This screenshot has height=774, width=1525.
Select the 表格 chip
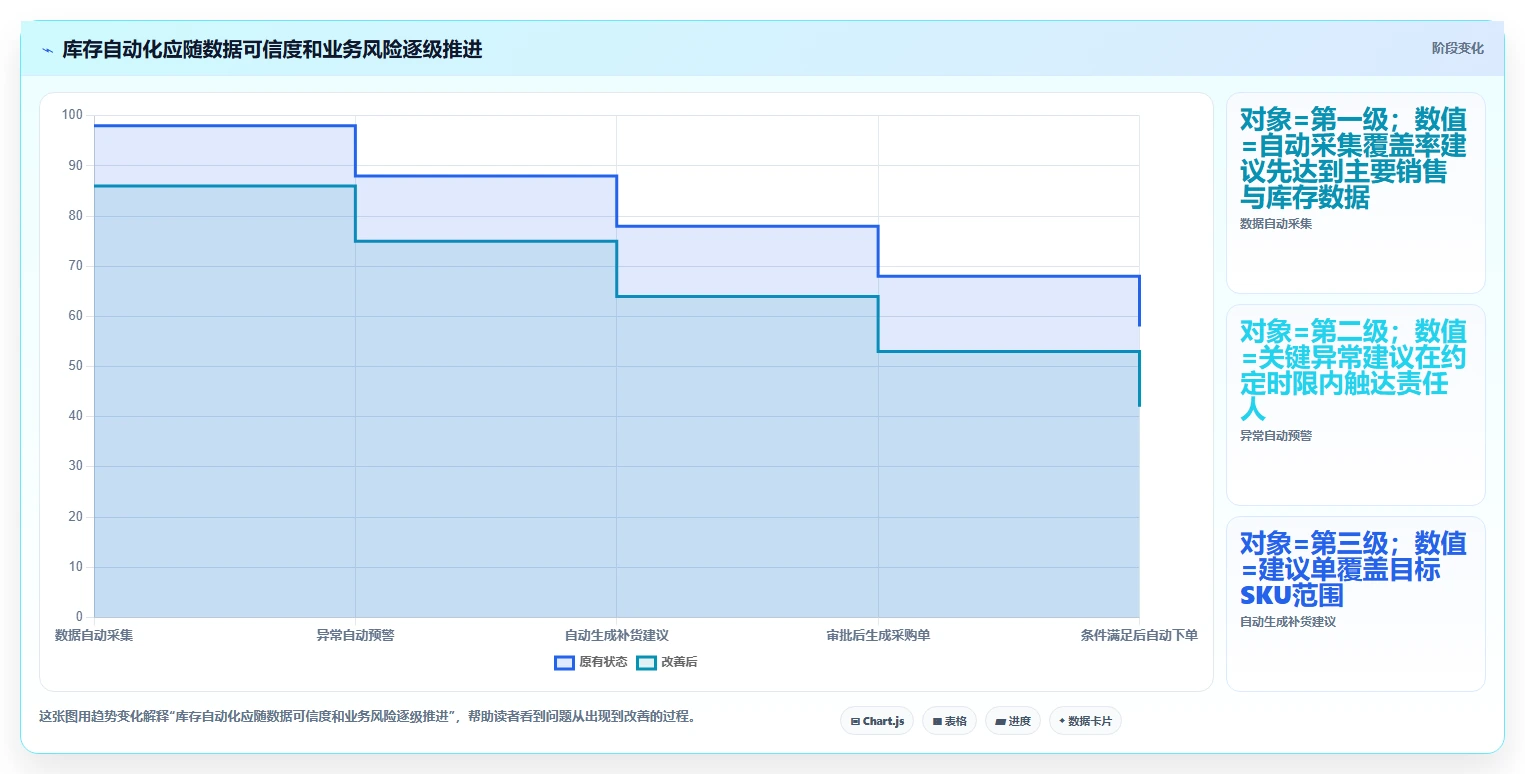949,721
